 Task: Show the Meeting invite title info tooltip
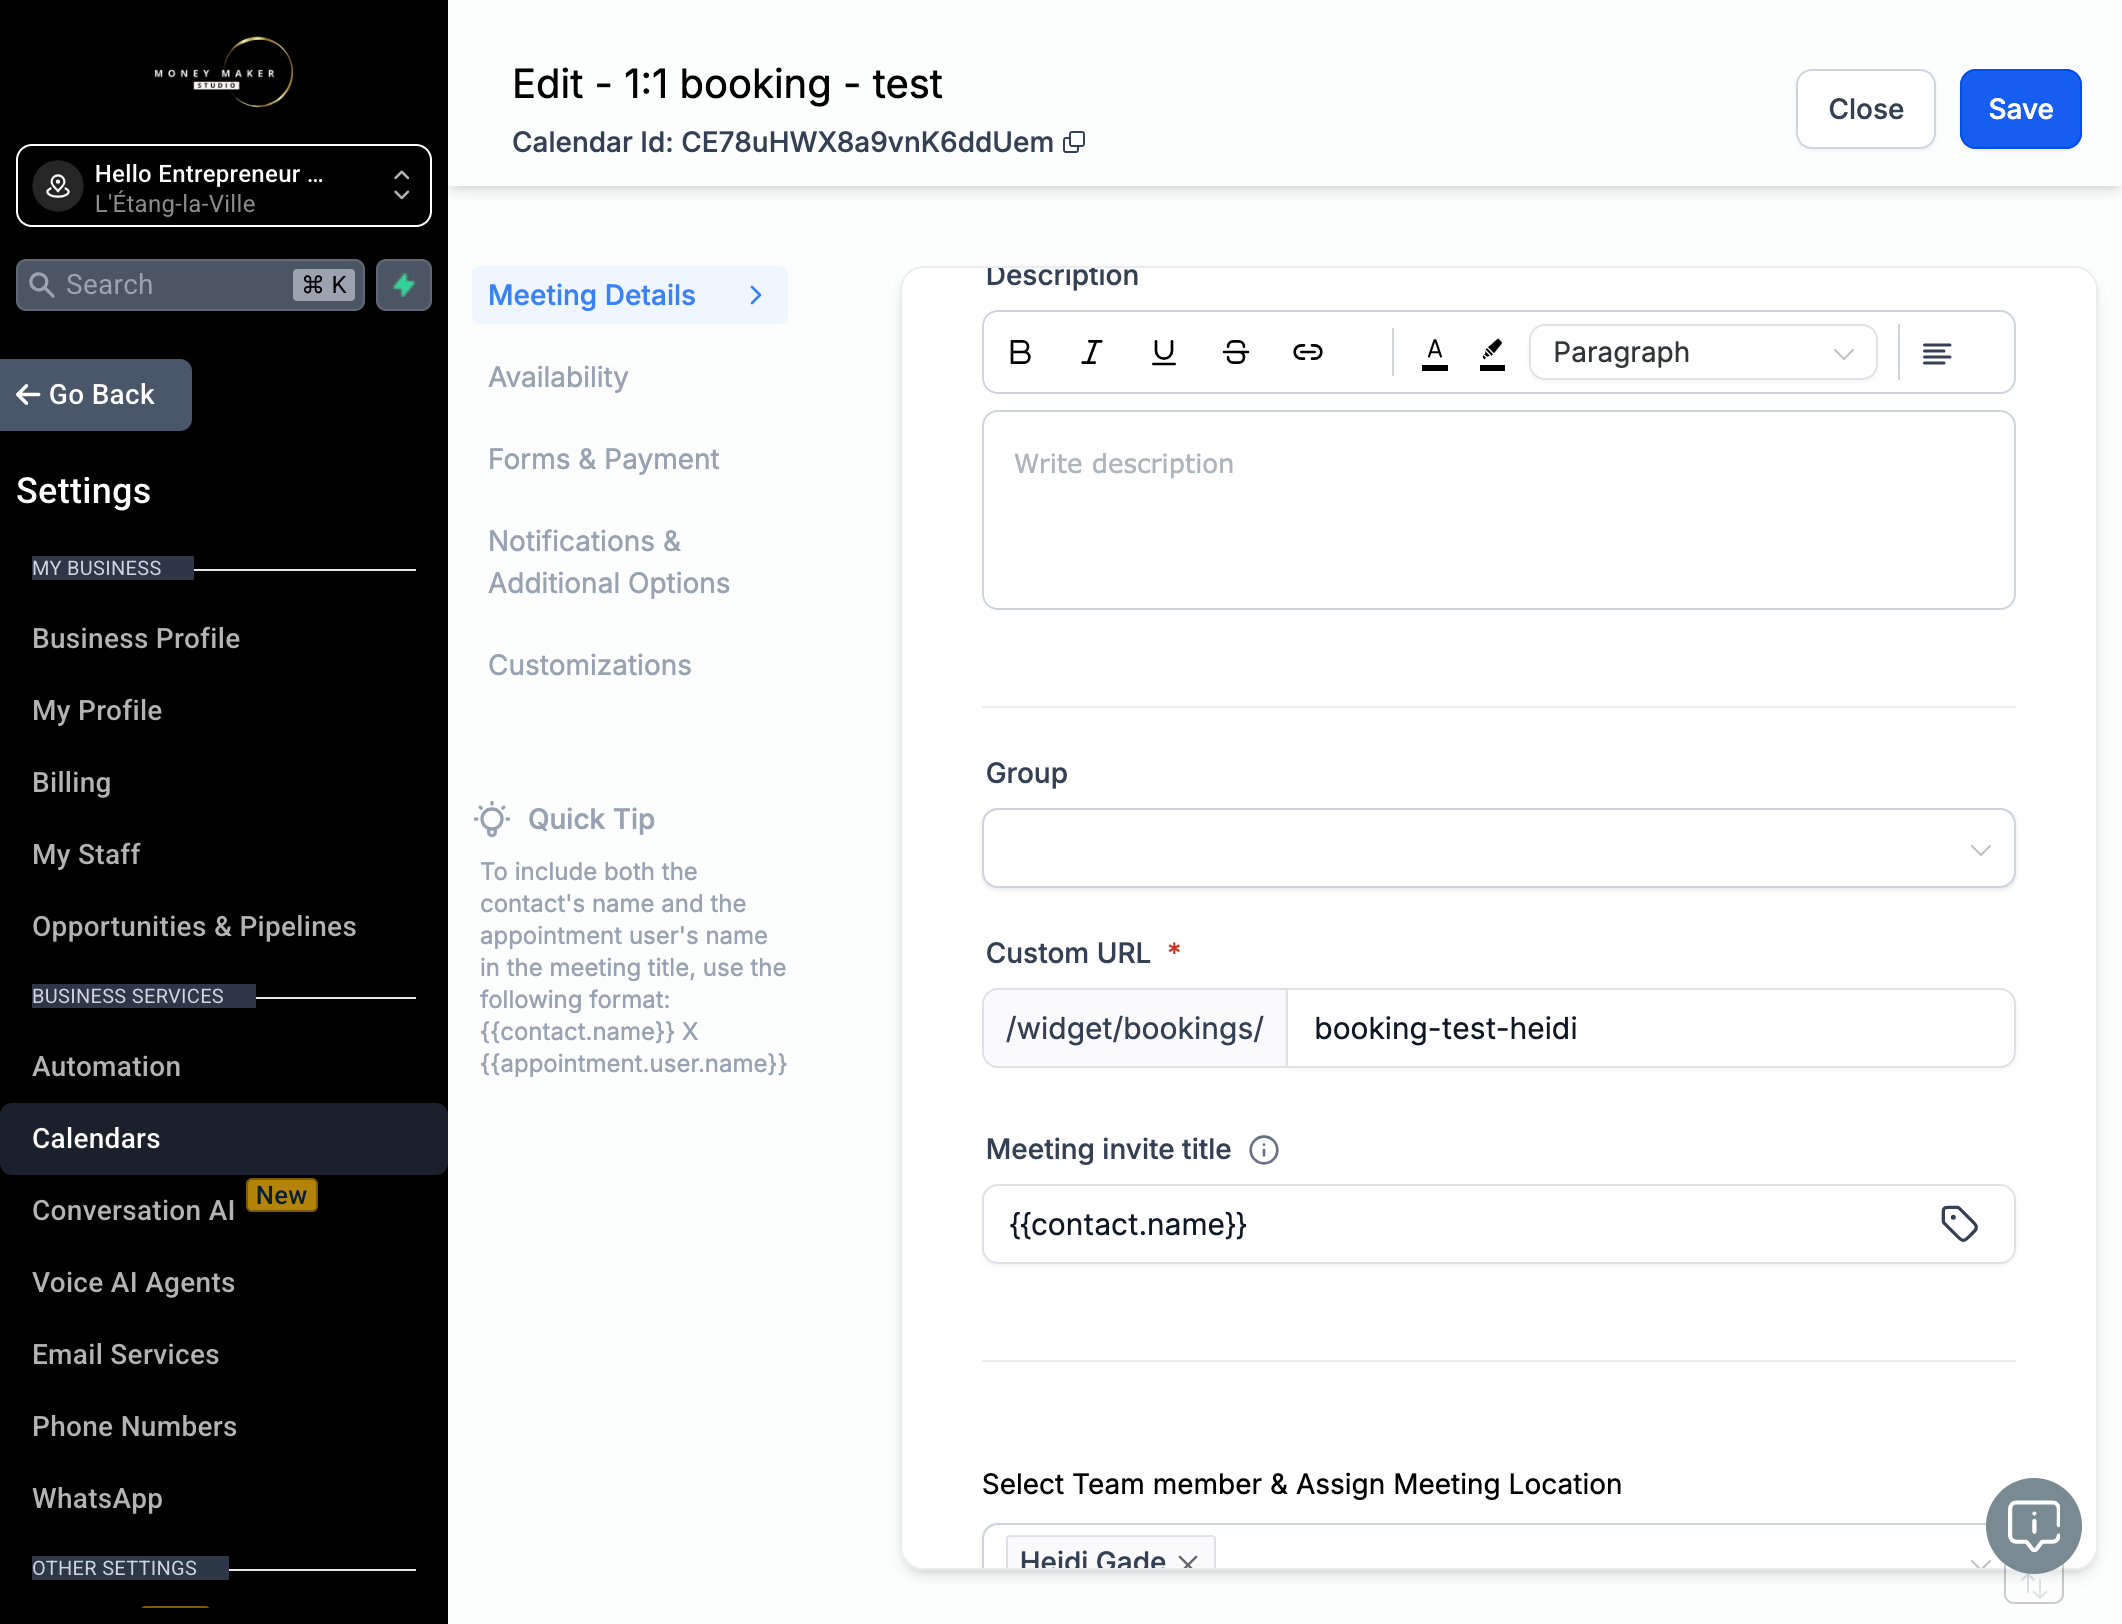[1264, 1150]
